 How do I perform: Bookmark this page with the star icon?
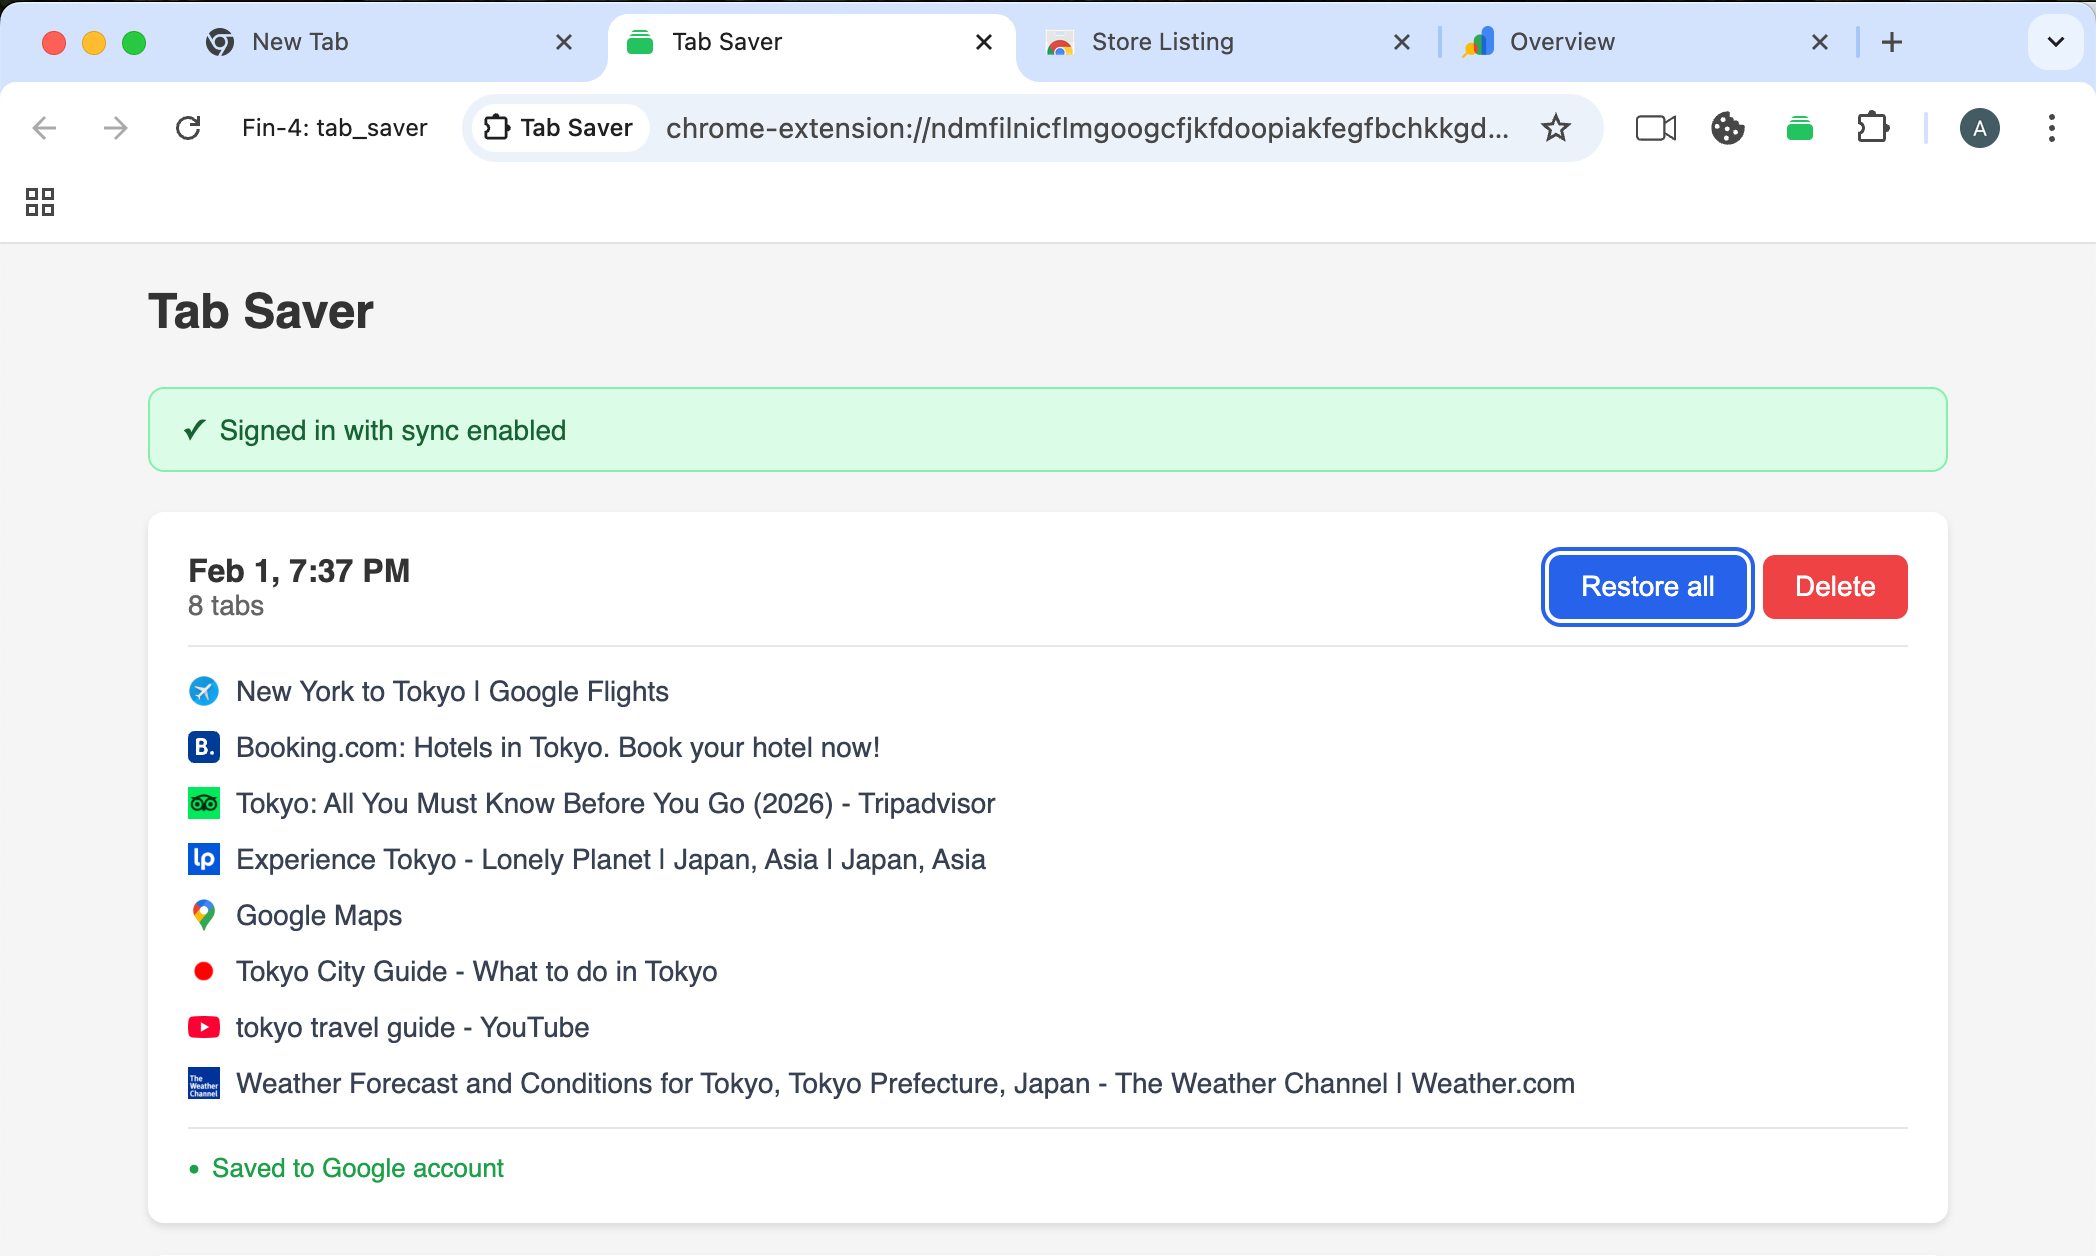pos(1556,127)
